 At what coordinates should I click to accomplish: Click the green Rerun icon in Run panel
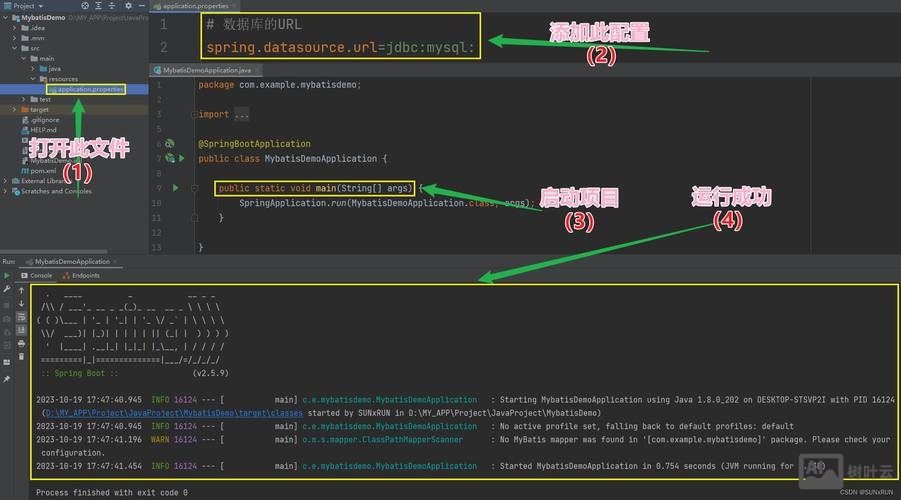7,275
